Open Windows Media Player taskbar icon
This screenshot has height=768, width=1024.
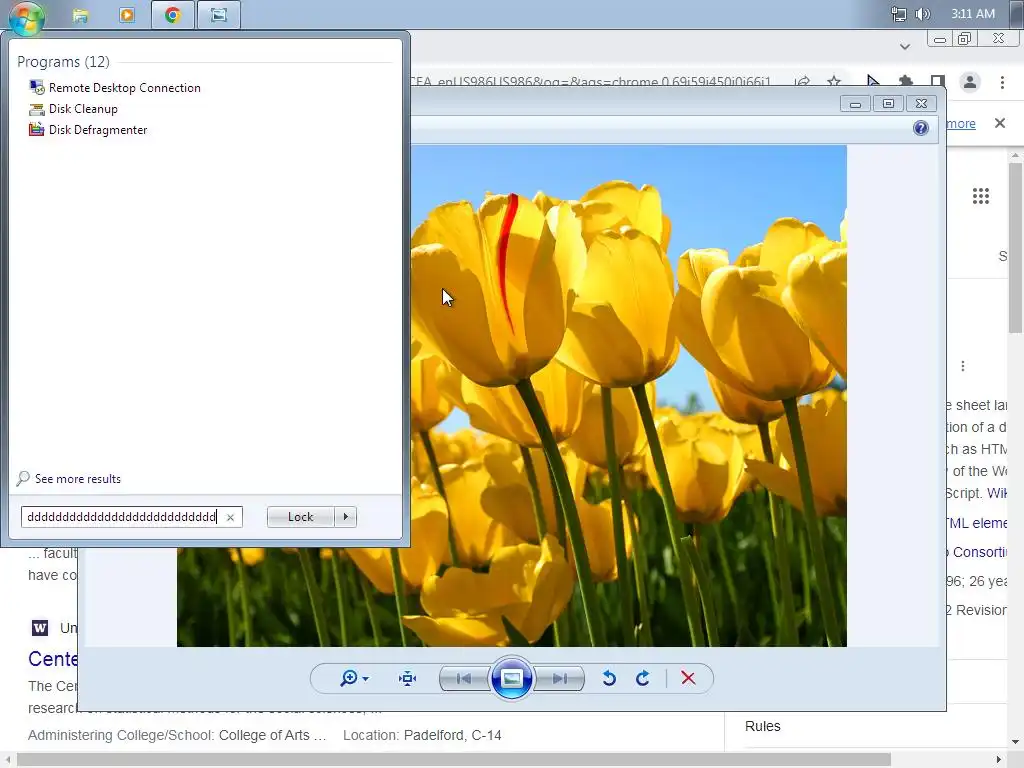click(127, 15)
